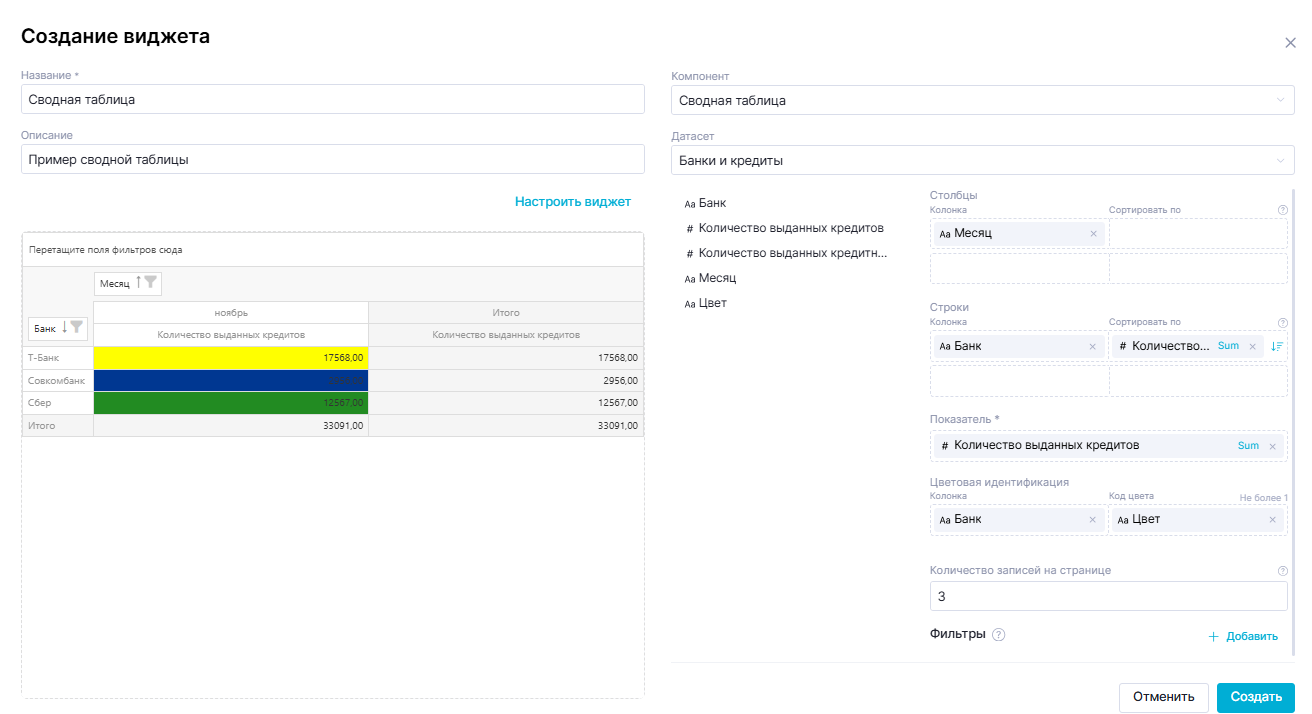
Task: Click the yellow Т-Банк colored cell
Action: pyautogui.click(x=230, y=357)
